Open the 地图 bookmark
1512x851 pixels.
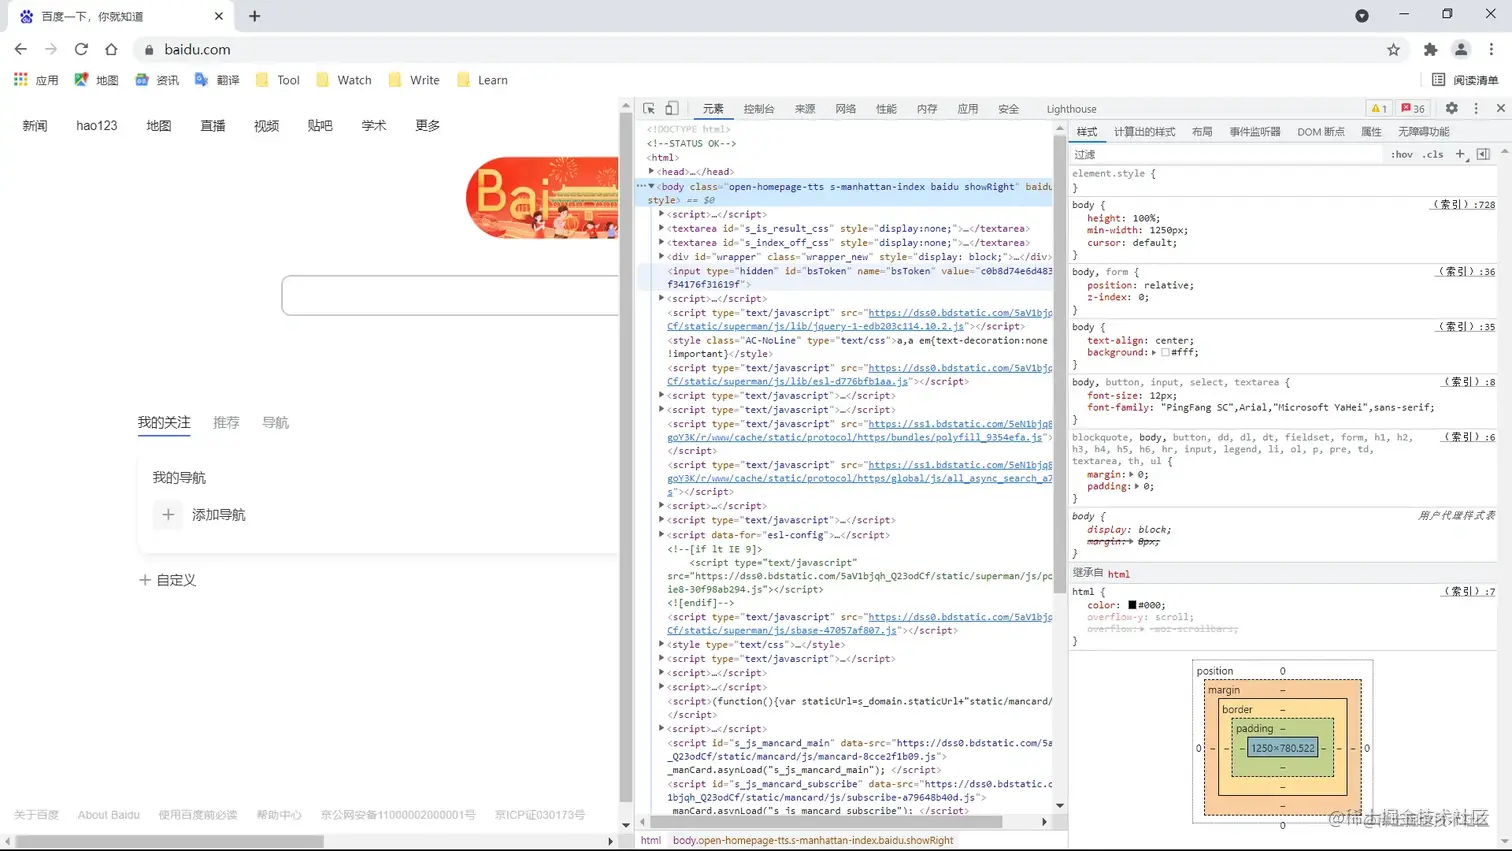[96, 80]
